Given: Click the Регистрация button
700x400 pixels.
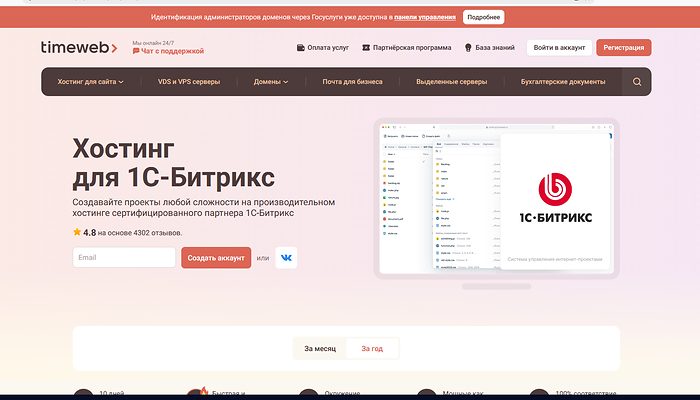Looking at the screenshot, I should click(624, 47).
